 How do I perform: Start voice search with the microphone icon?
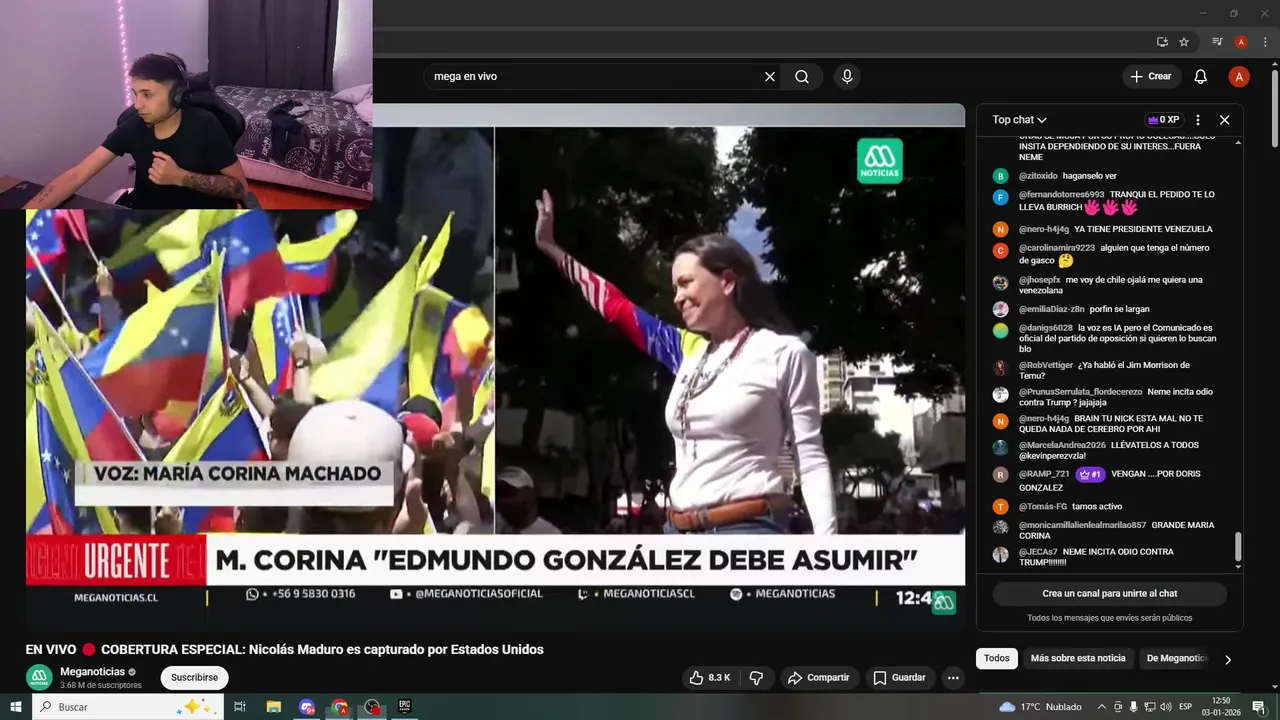[x=847, y=77]
